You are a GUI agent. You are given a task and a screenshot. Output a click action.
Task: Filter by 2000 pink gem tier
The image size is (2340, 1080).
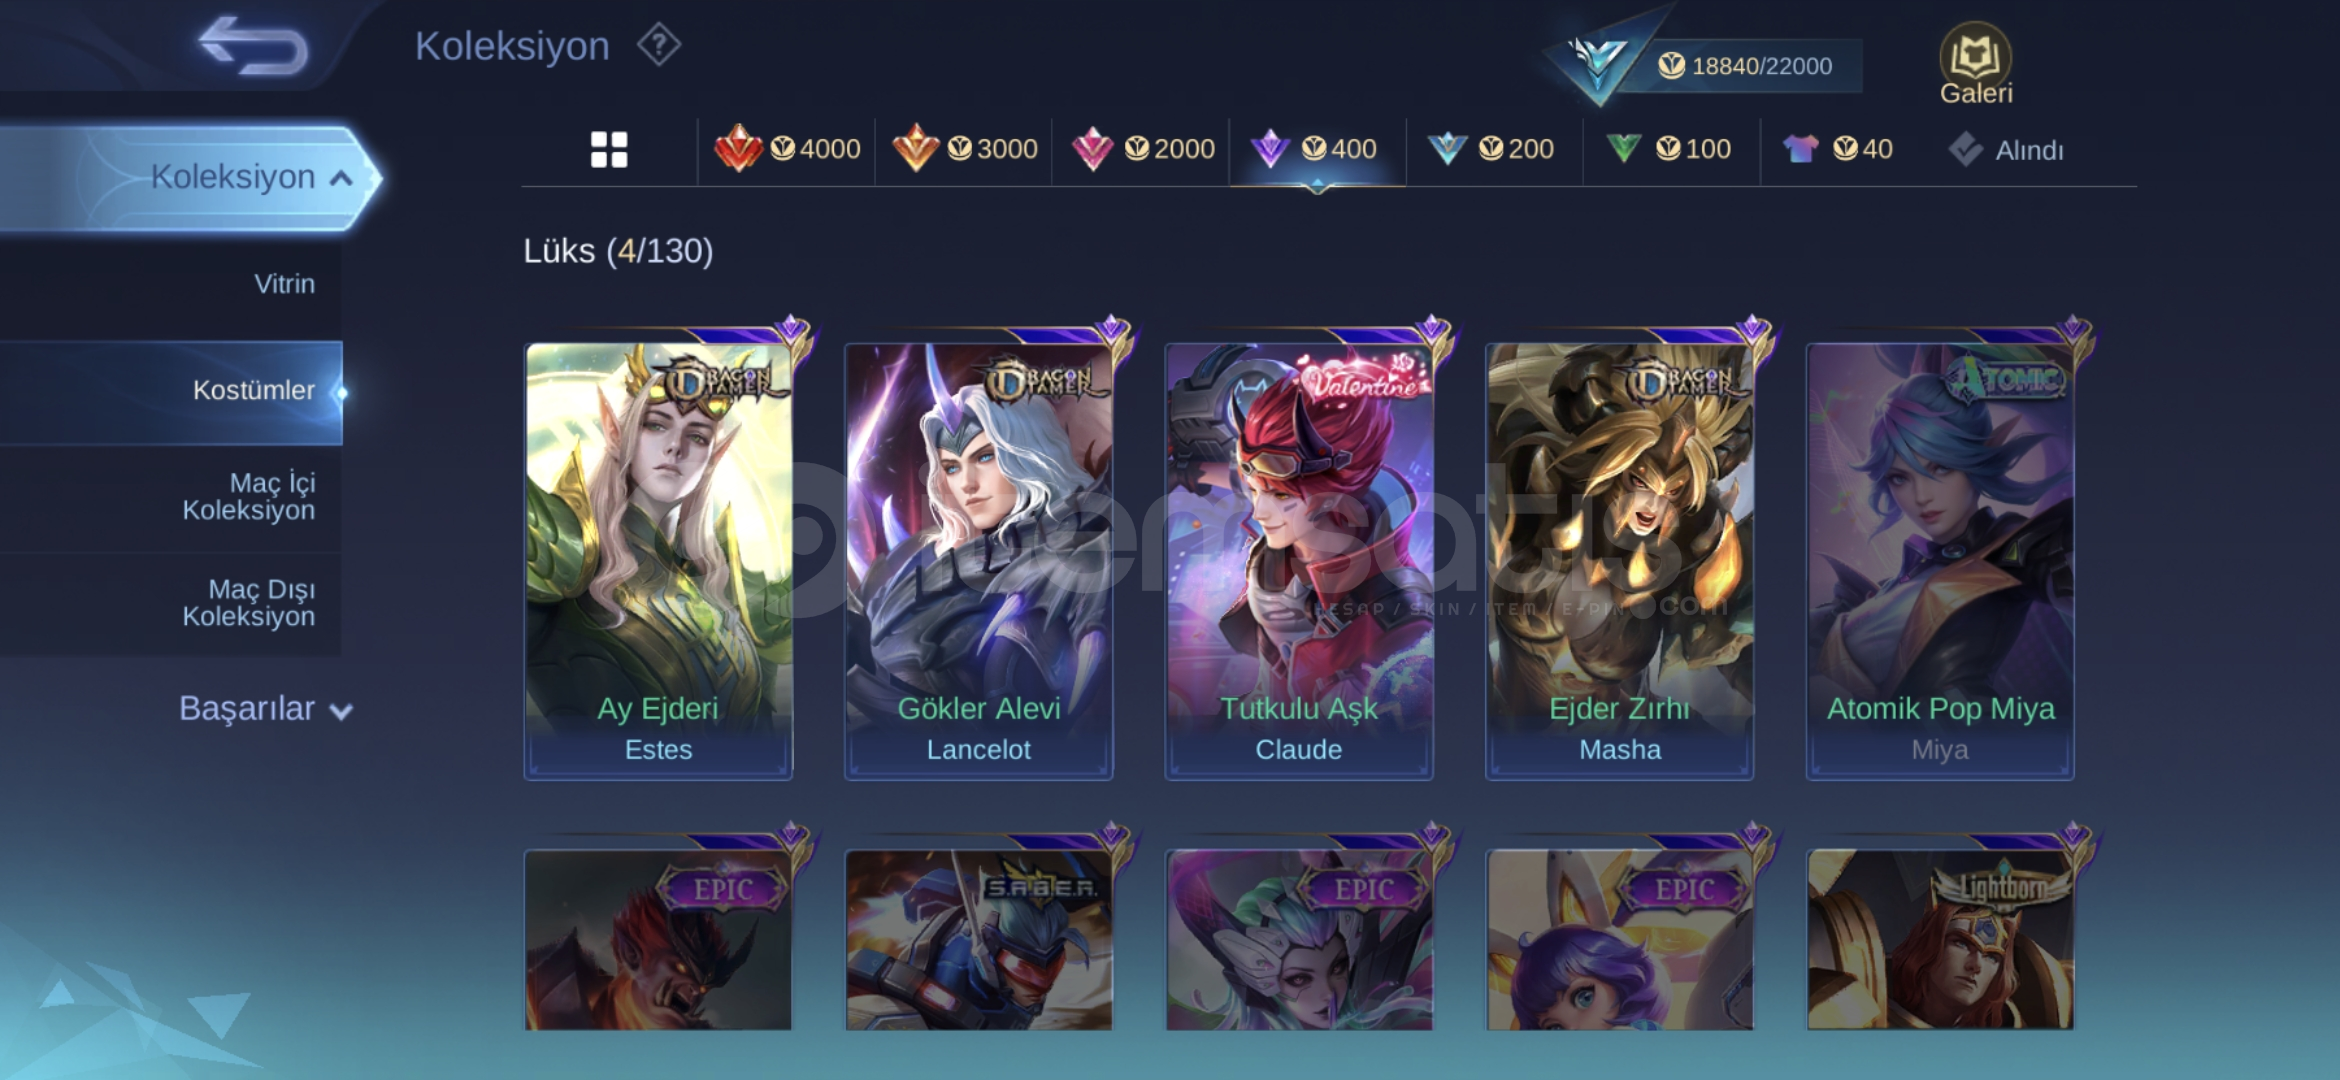point(1142,149)
